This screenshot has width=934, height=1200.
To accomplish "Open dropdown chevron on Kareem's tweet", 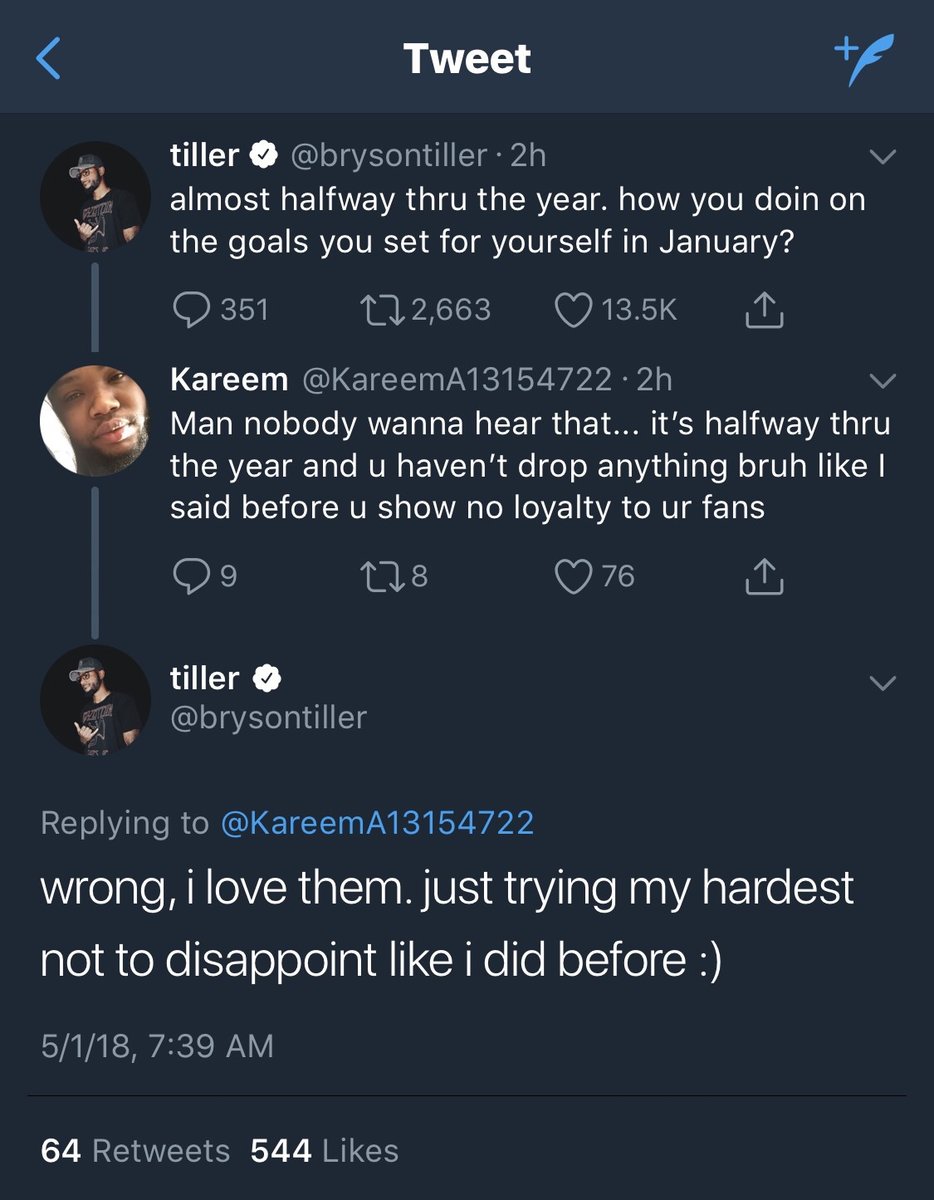I will [883, 381].
